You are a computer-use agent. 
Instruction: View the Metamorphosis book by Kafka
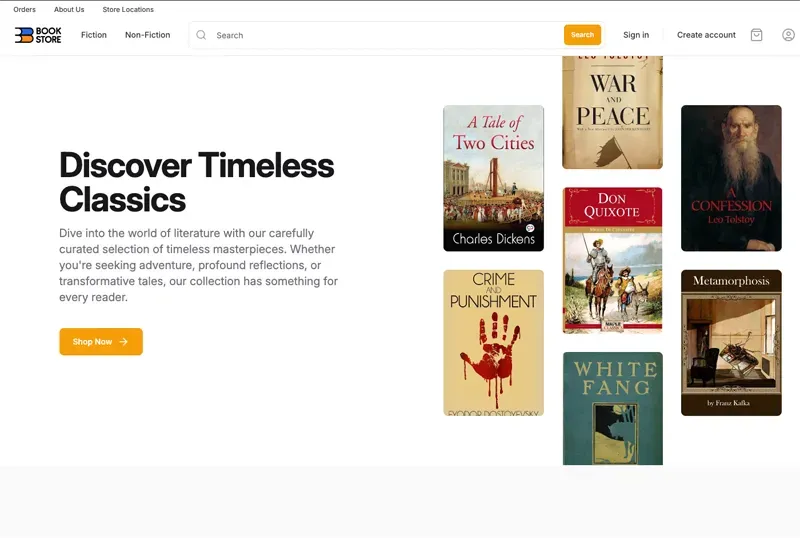731,342
